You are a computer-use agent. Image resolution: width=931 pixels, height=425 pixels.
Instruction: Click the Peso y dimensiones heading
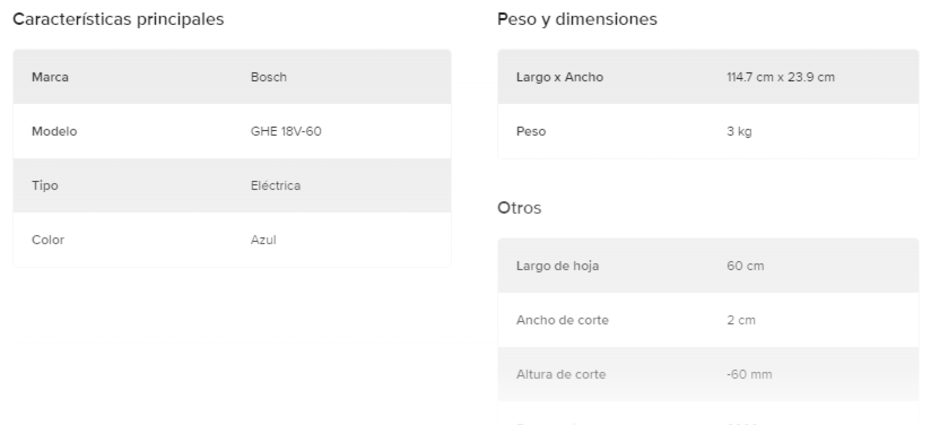click(577, 20)
